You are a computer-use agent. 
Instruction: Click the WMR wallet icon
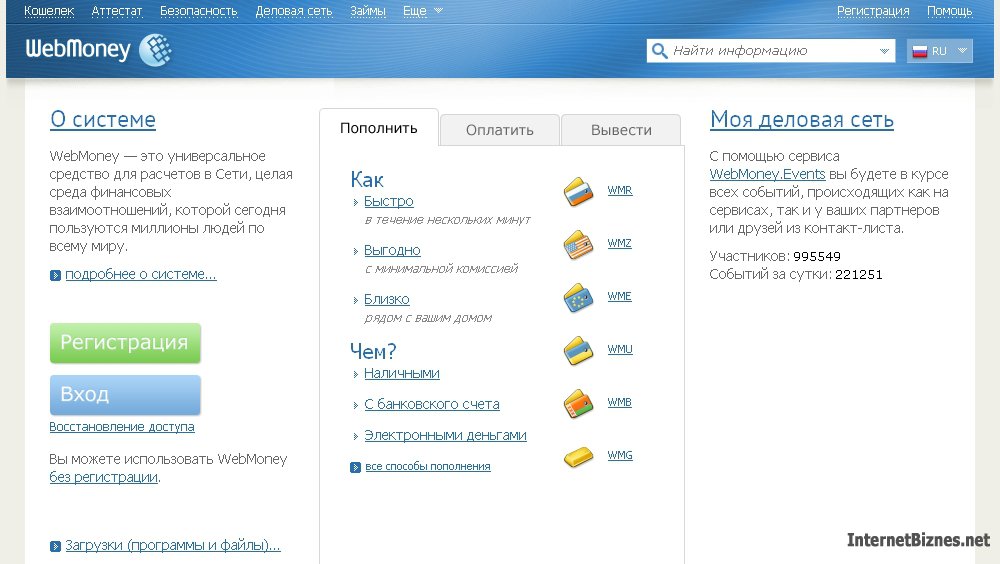[x=578, y=191]
